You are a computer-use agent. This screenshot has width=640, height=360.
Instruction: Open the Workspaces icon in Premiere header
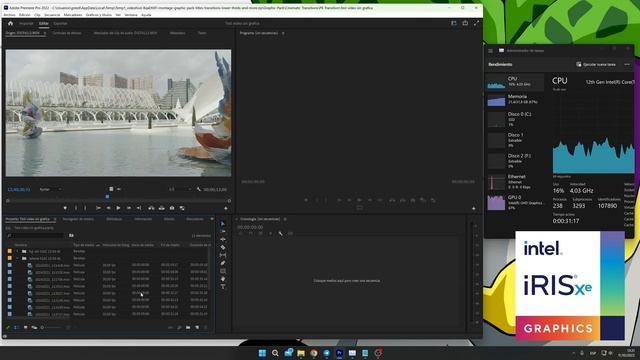453,23
